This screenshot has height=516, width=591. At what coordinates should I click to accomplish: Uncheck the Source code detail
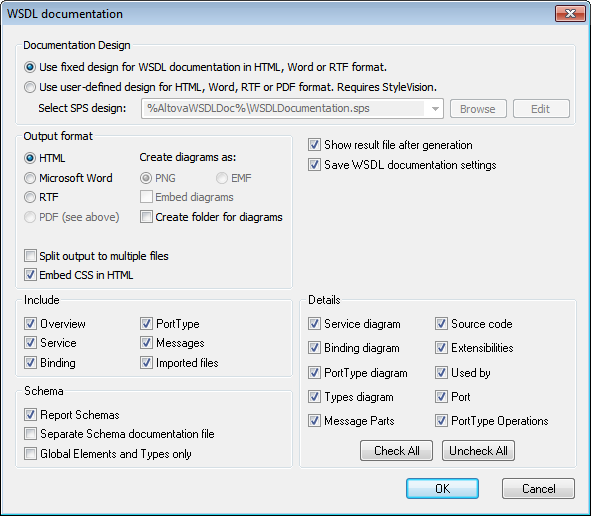click(441, 323)
